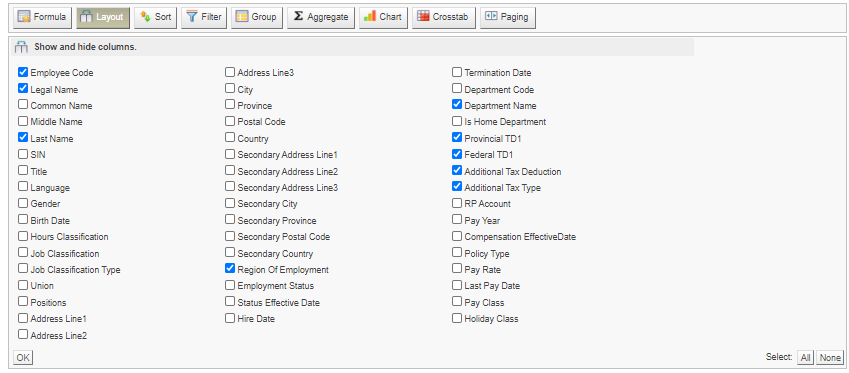This screenshot has width=849, height=373.
Task: Uncheck the Department Name checkbox
Action: pos(457,104)
